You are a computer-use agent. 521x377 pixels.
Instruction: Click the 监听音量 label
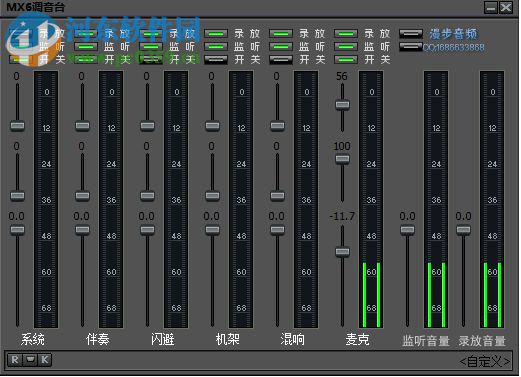point(426,341)
